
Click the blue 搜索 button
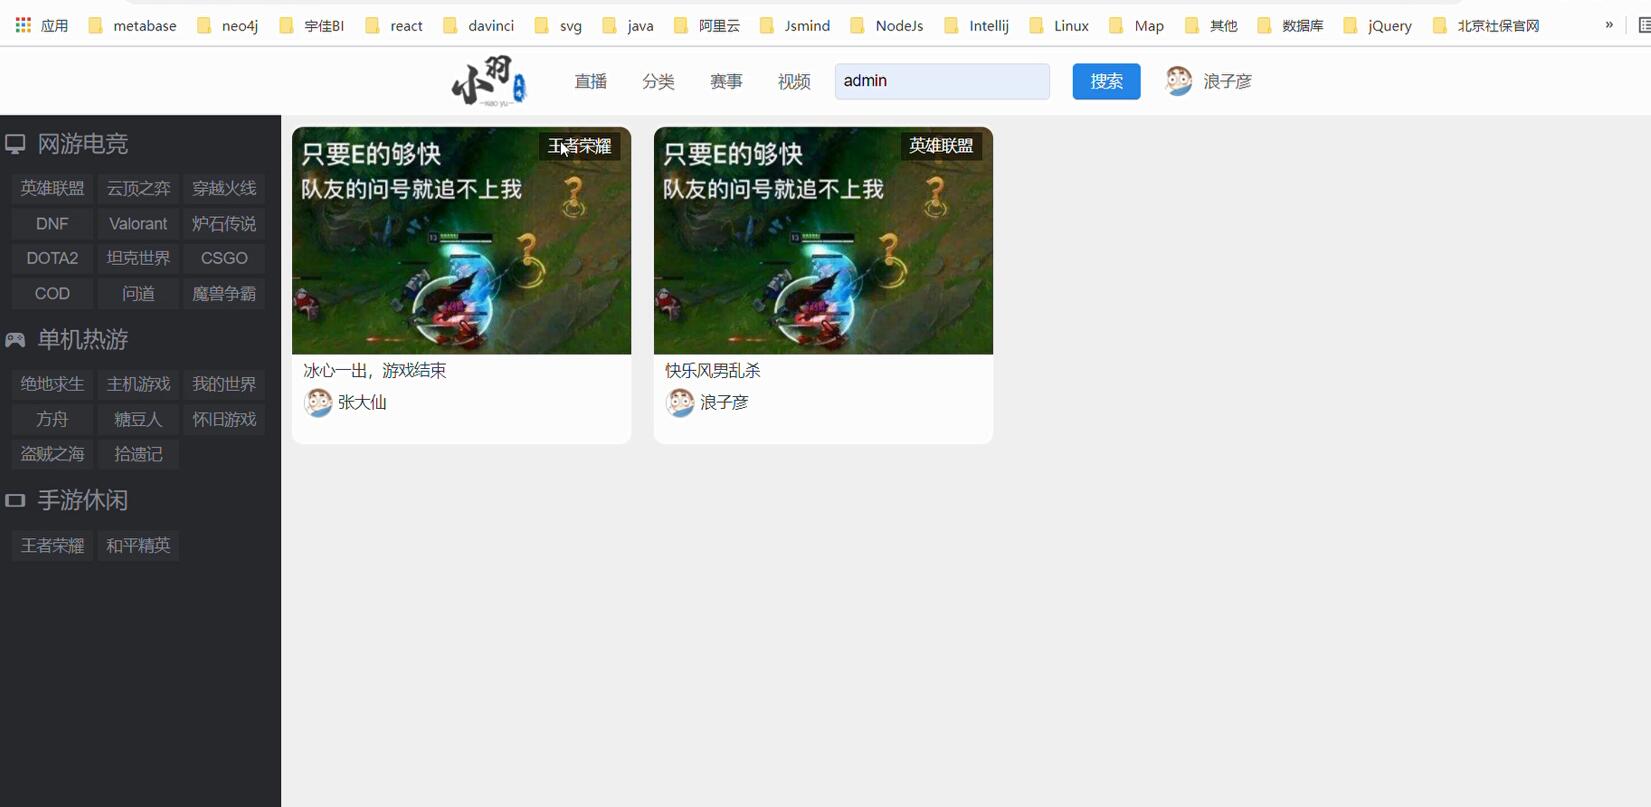(x=1106, y=81)
